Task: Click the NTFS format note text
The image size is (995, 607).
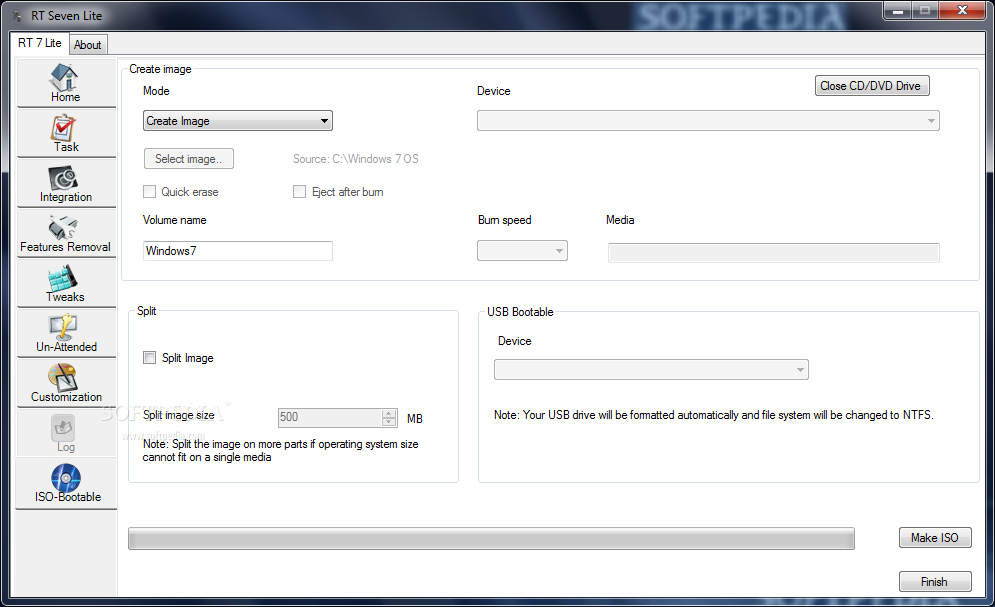Action: pyautogui.click(x=714, y=415)
